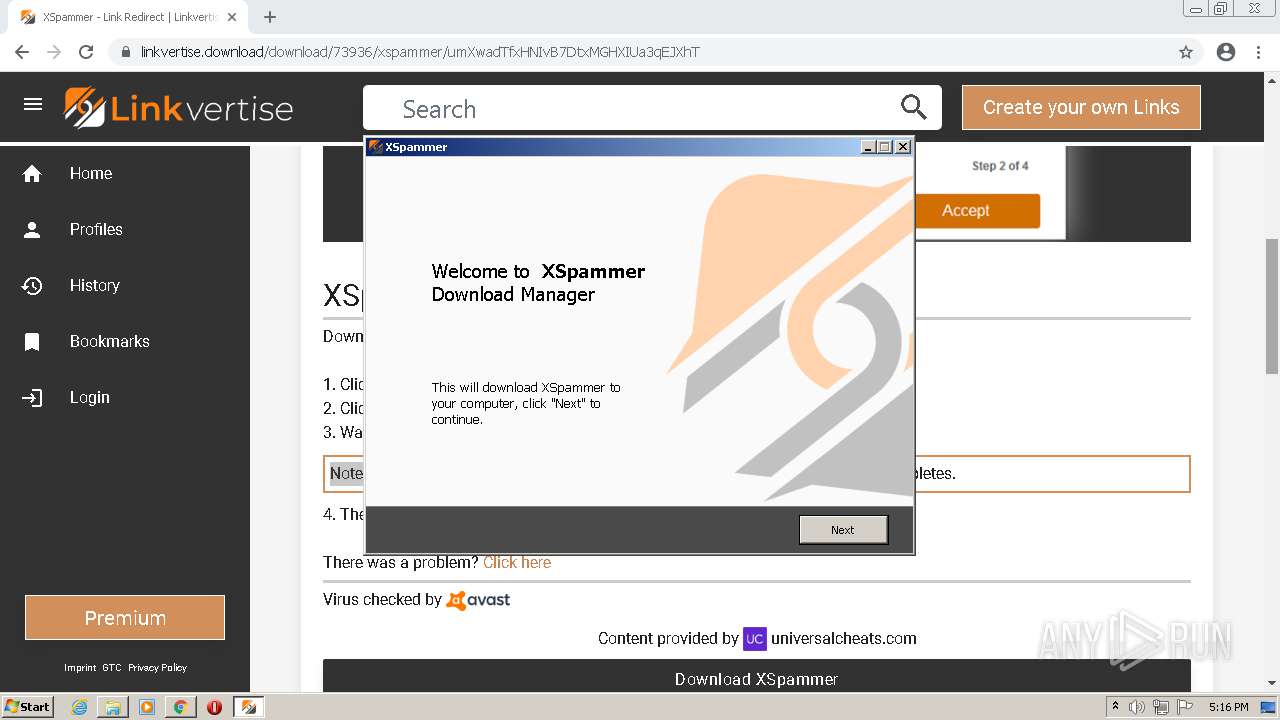1280x720 pixels.
Task: Open the Chrome three-dot menu
Action: pos(1259,52)
